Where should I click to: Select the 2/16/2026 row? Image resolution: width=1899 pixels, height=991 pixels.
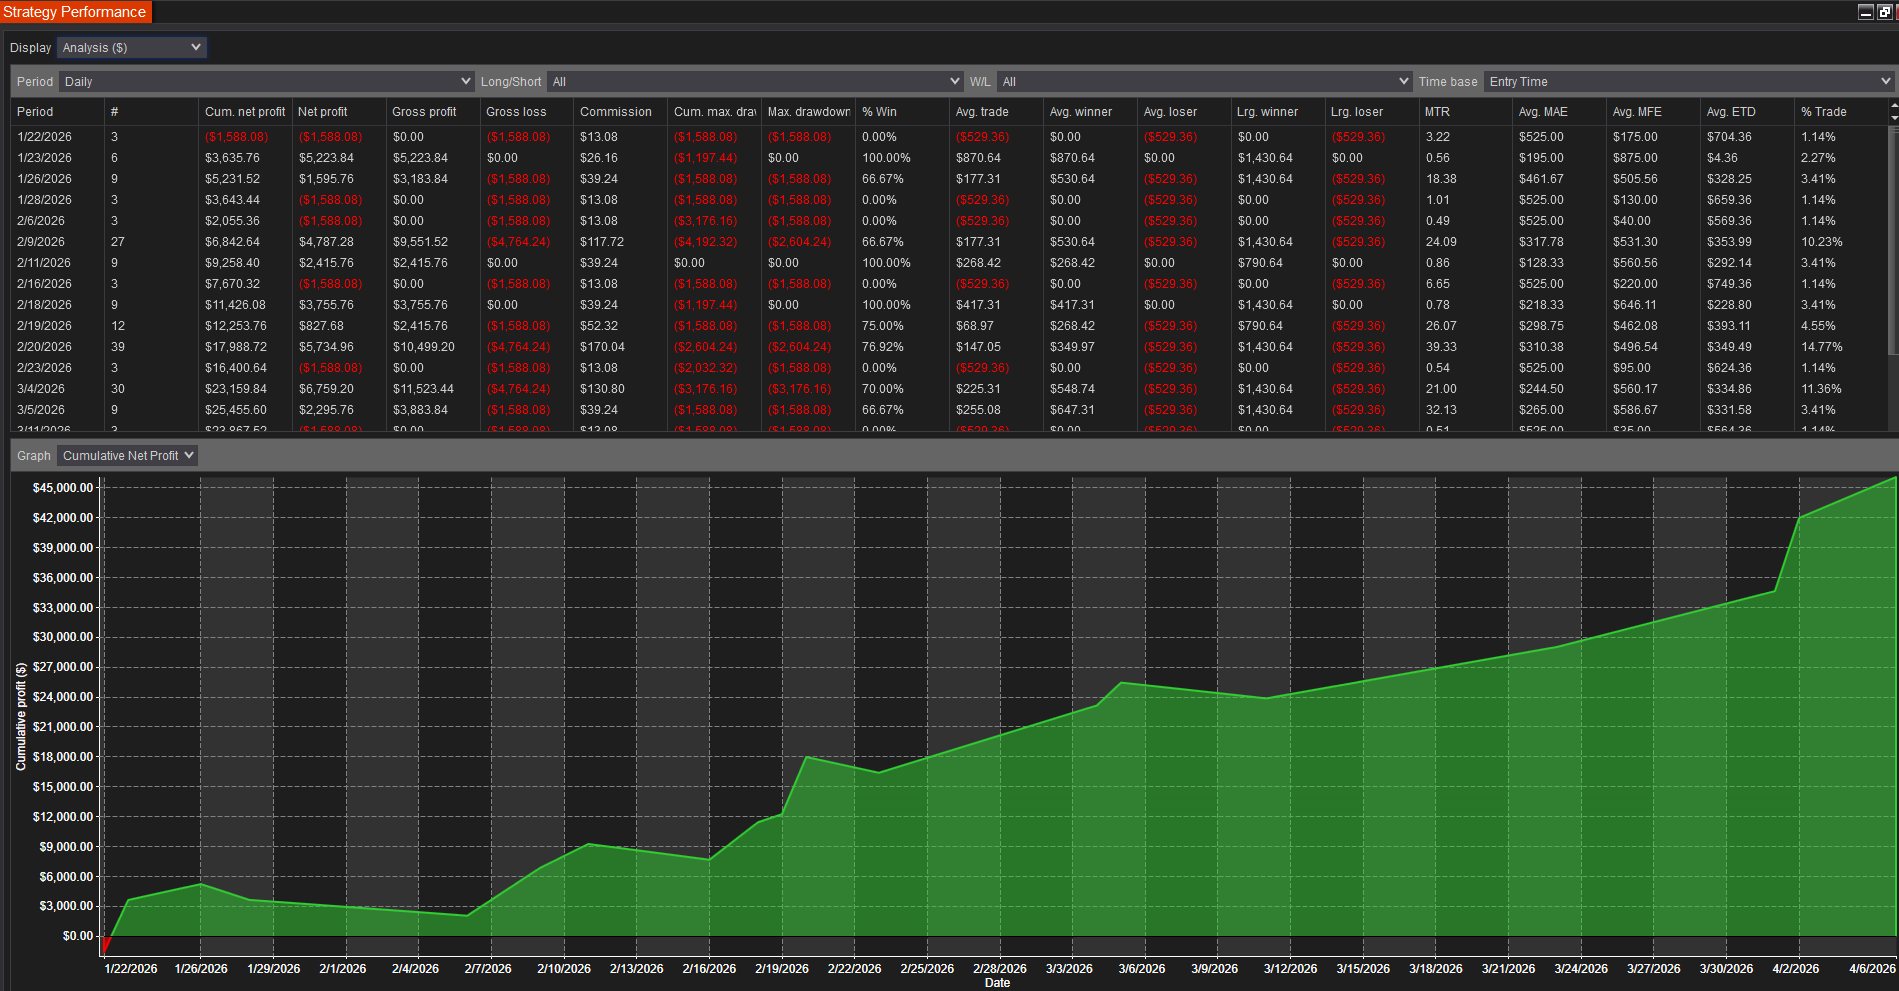tap(949, 284)
